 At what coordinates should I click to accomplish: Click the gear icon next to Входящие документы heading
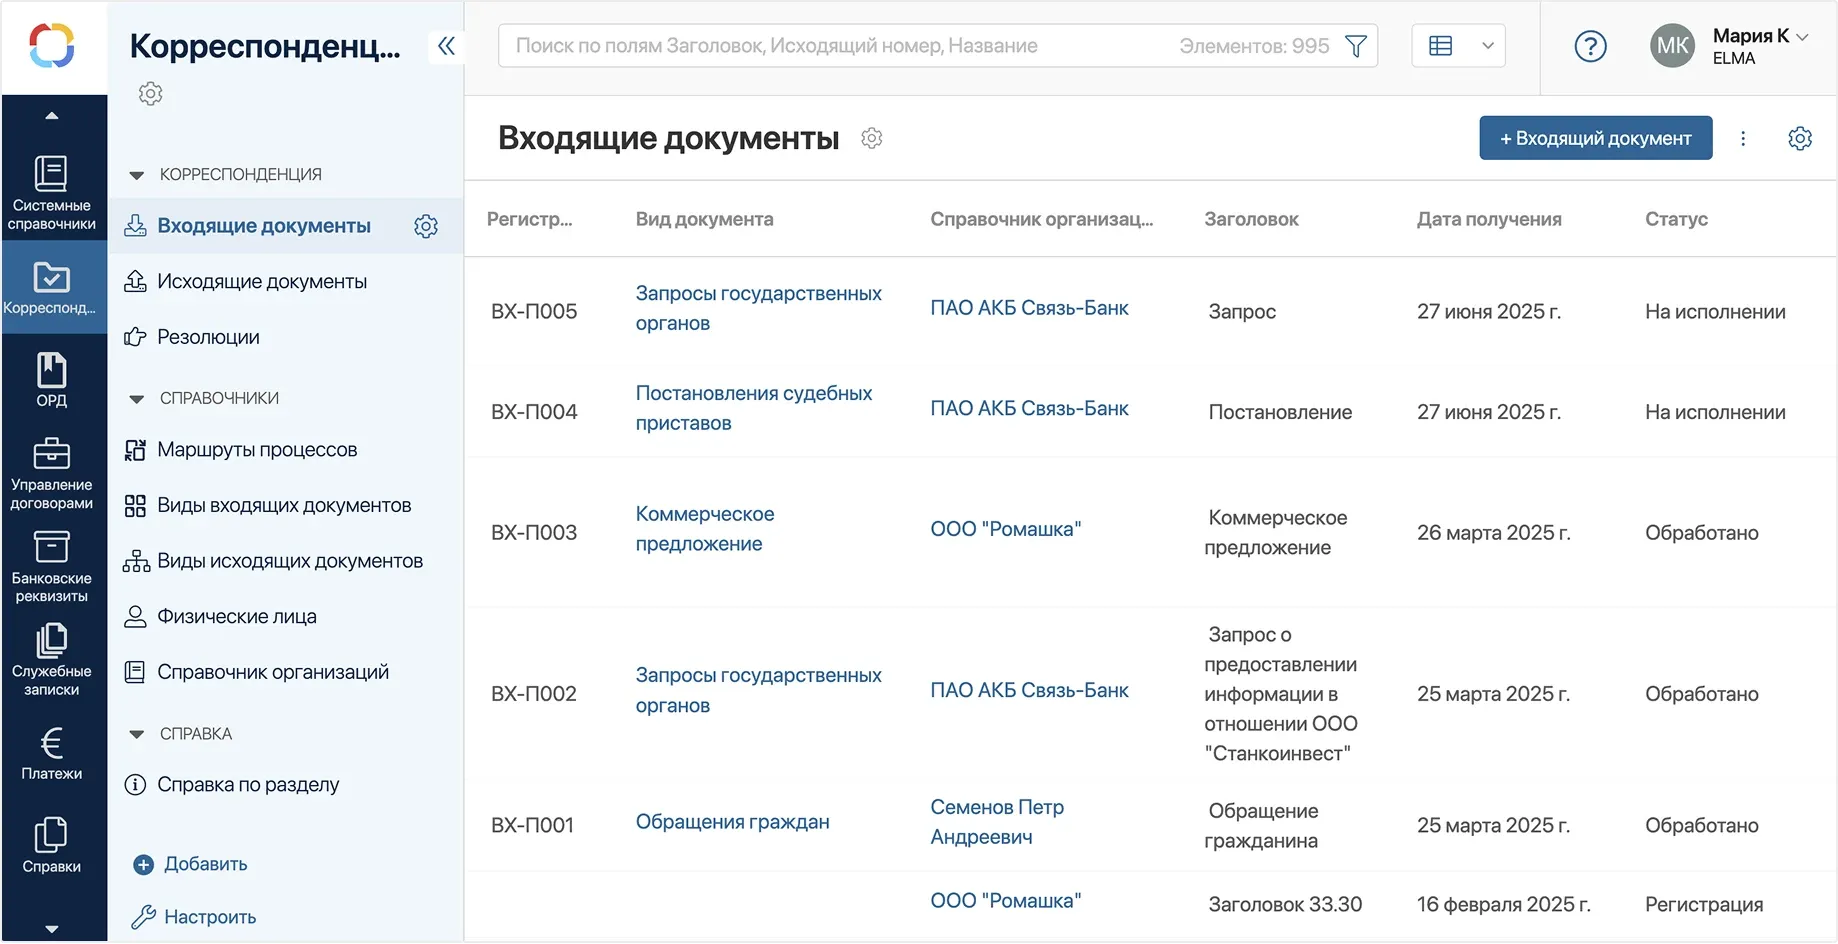point(871,138)
